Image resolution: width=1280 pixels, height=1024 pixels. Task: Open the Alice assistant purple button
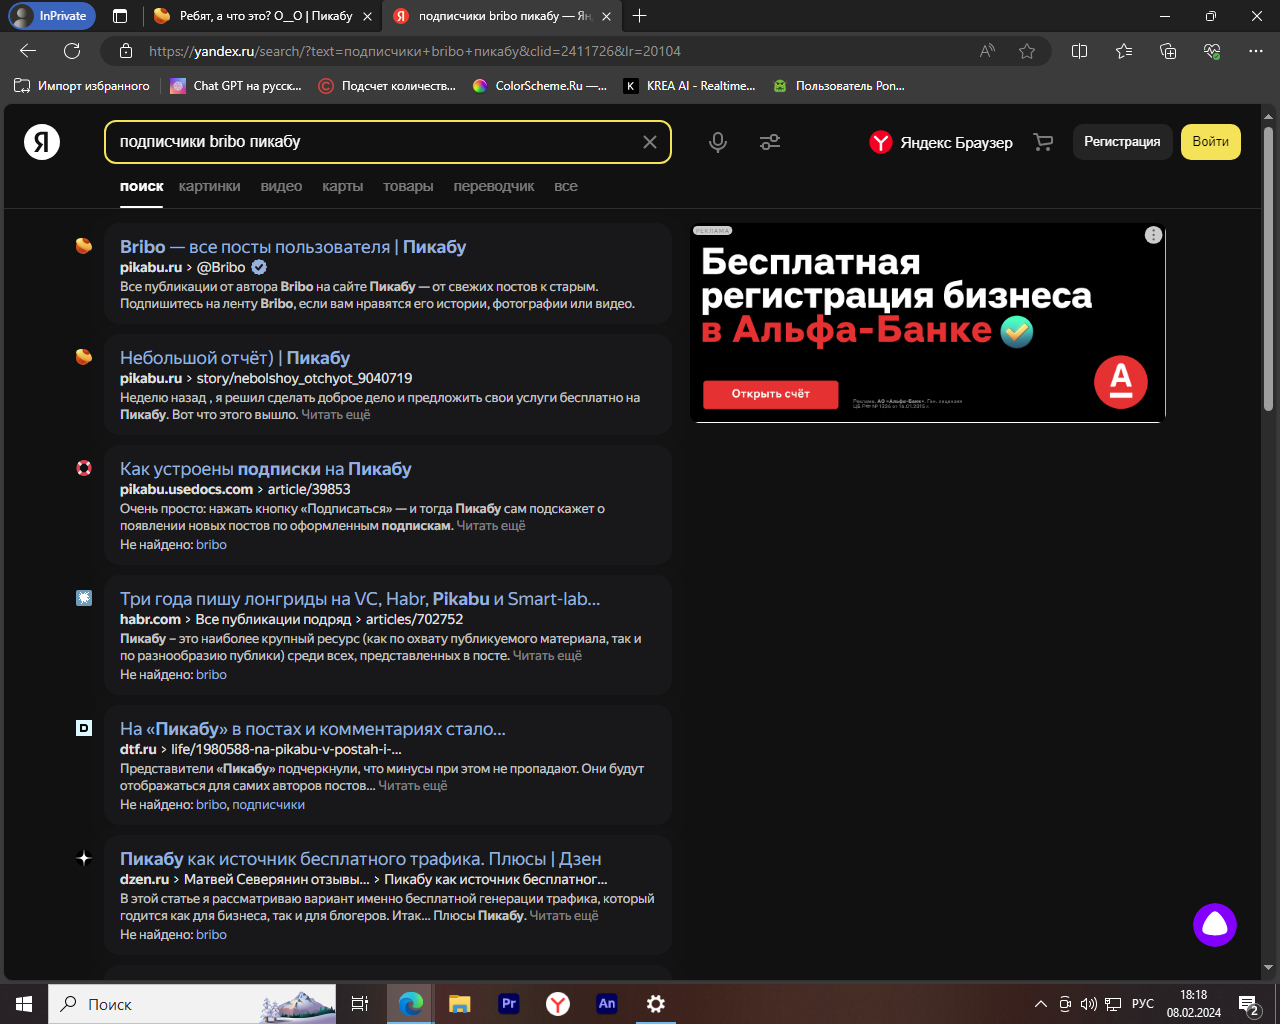pos(1214,925)
